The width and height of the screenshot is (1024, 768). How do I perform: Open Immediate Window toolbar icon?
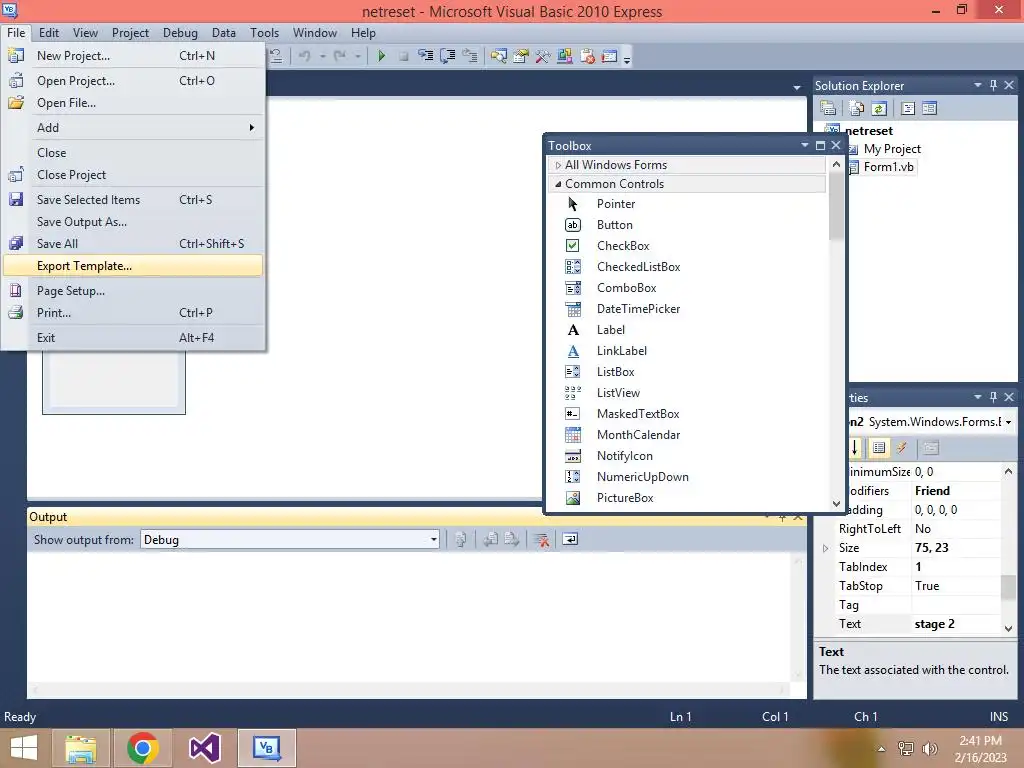pyautogui.click(x=609, y=56)
